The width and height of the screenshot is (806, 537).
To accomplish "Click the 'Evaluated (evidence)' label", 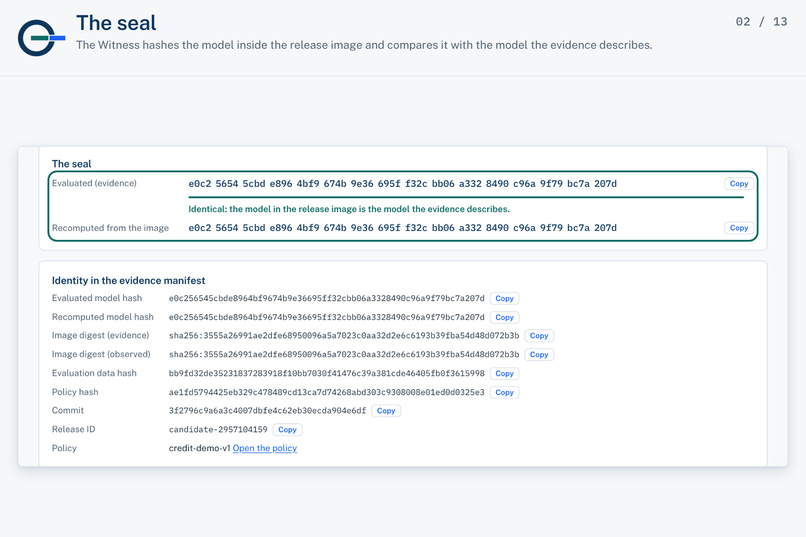I will click(94, 183).
